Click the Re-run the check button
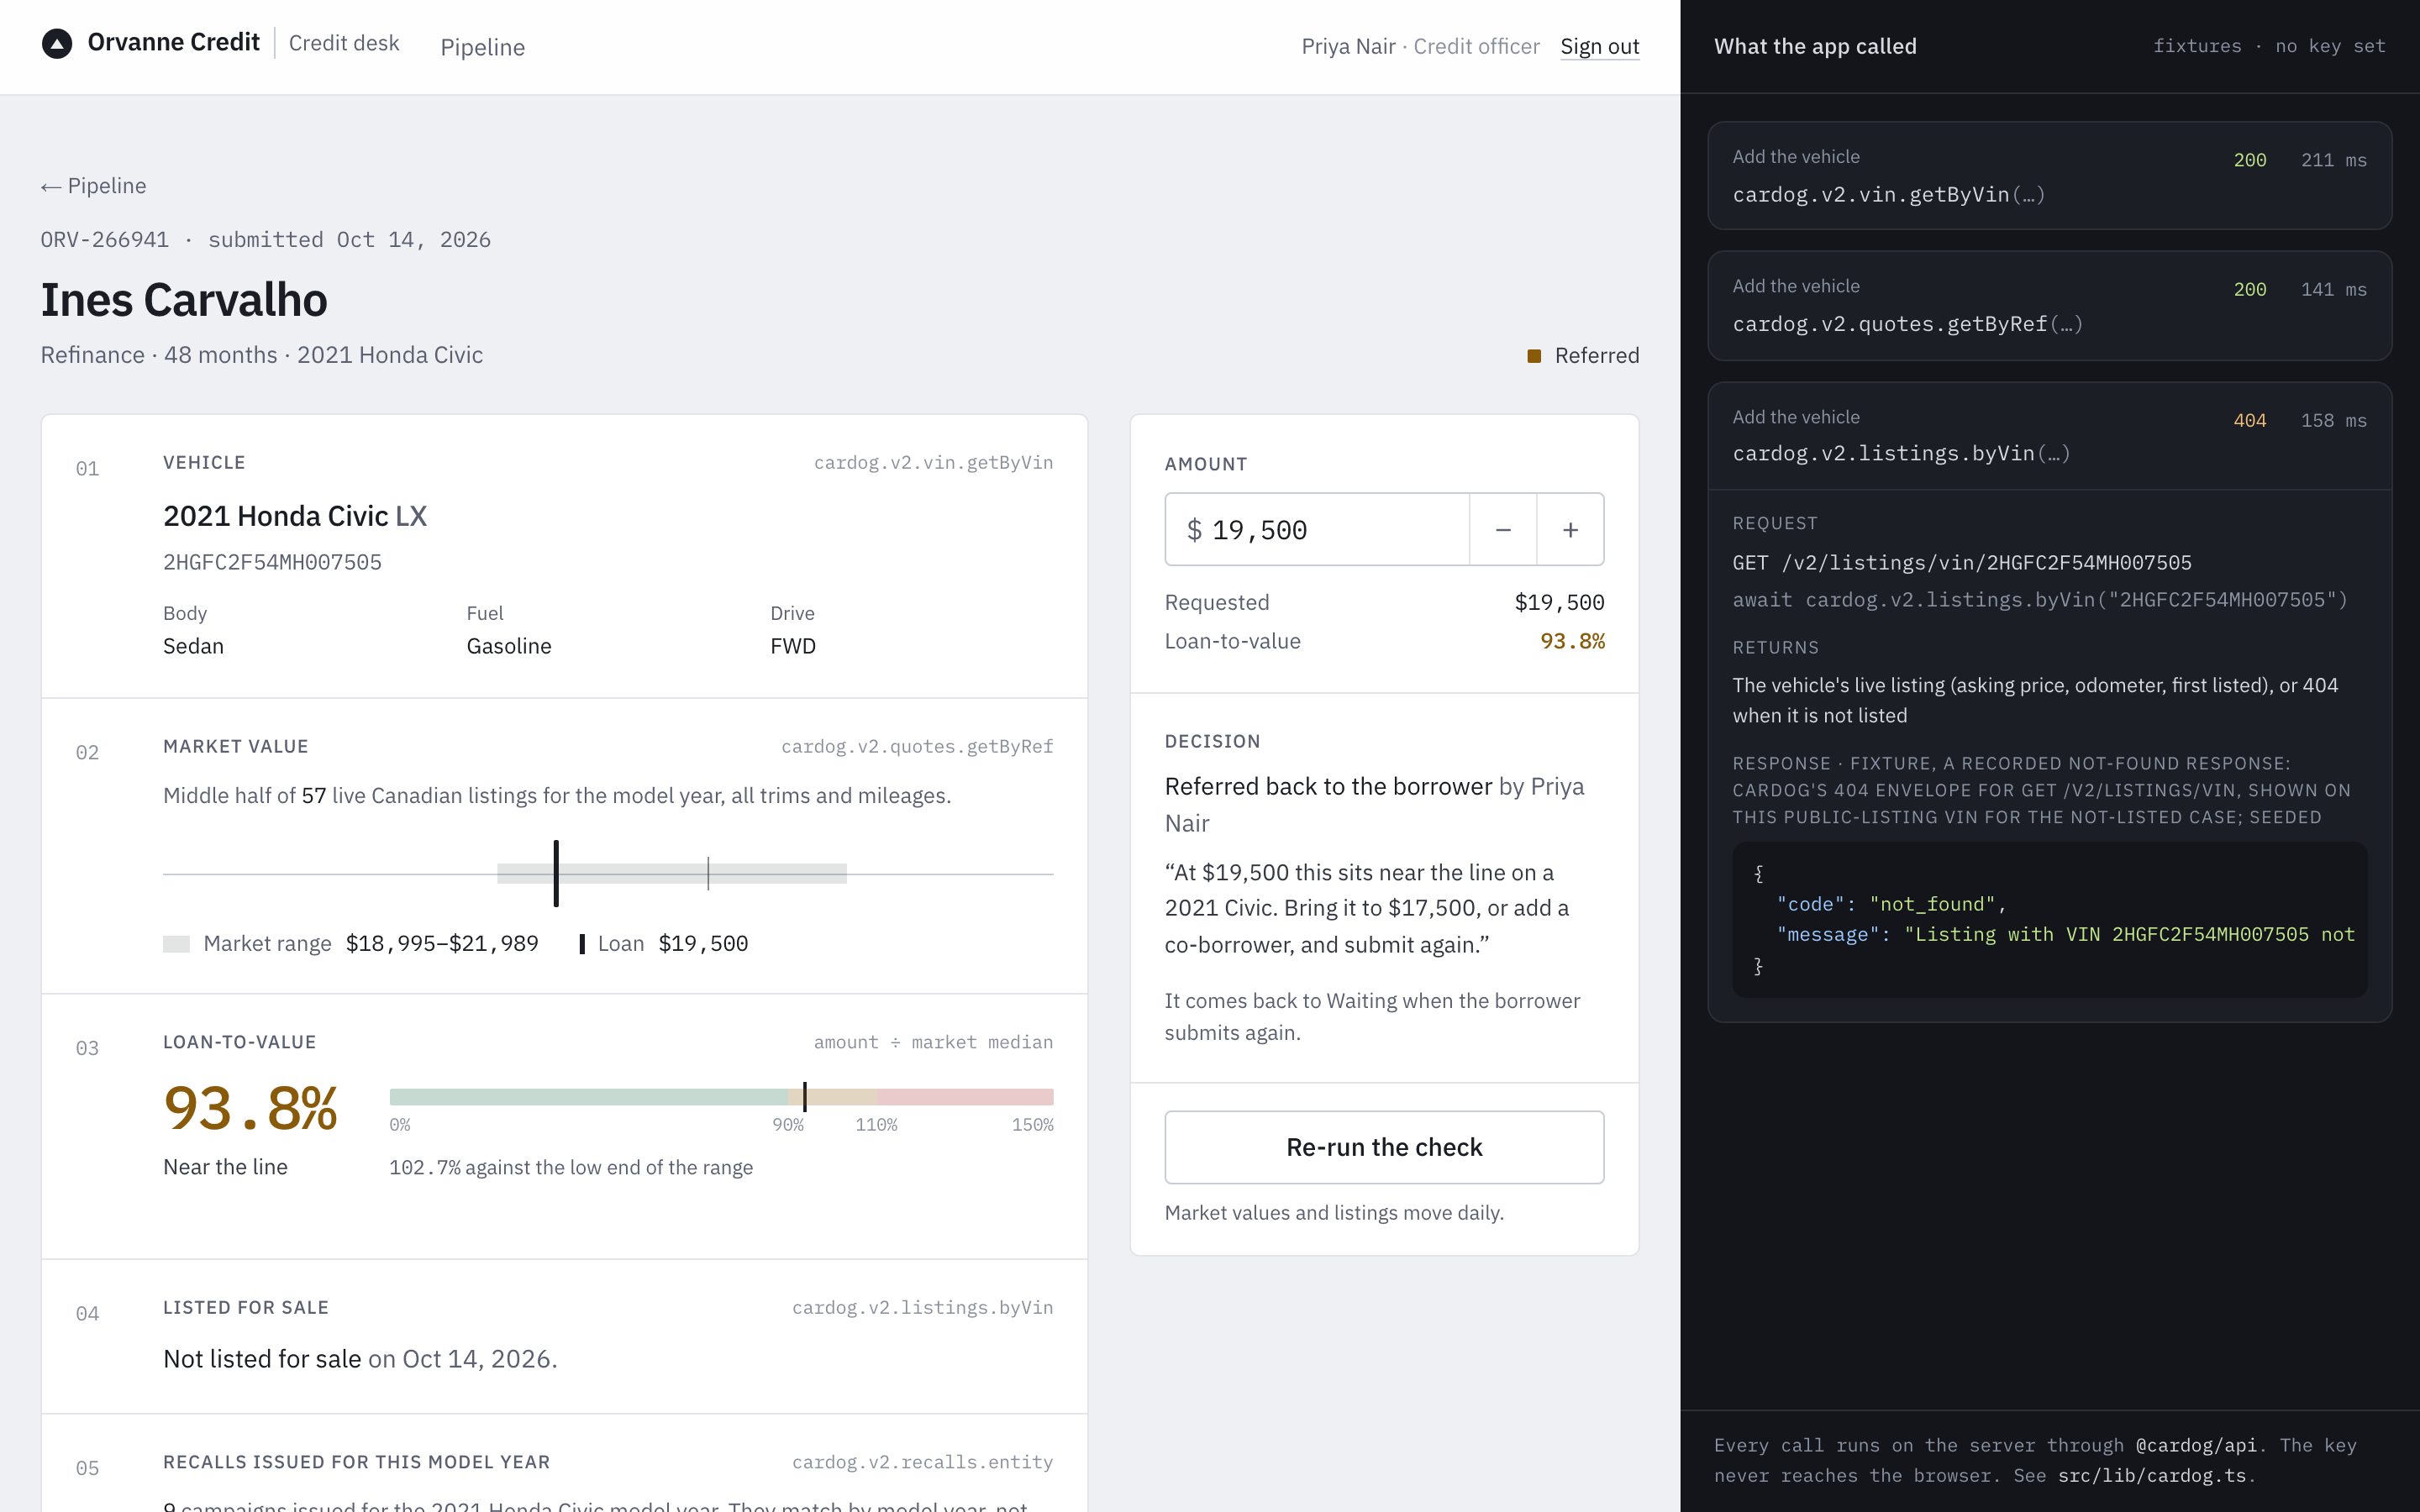Image resolution: width=2420 pixels, height=1512 pixels. pos(1384,1147)
